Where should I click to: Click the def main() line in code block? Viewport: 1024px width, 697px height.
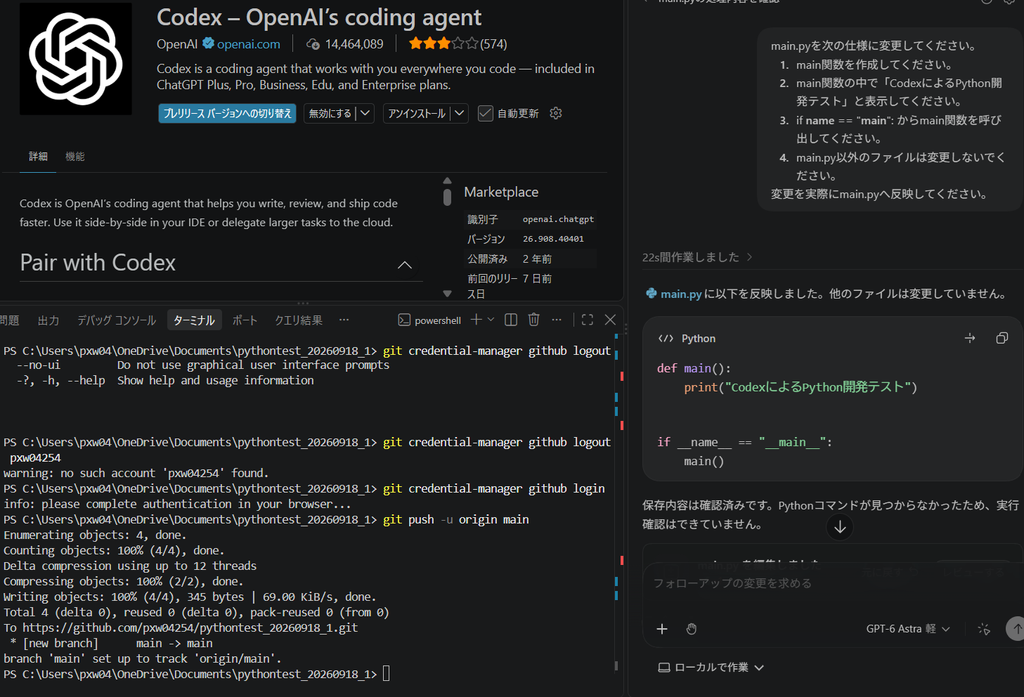pos(694,368)
